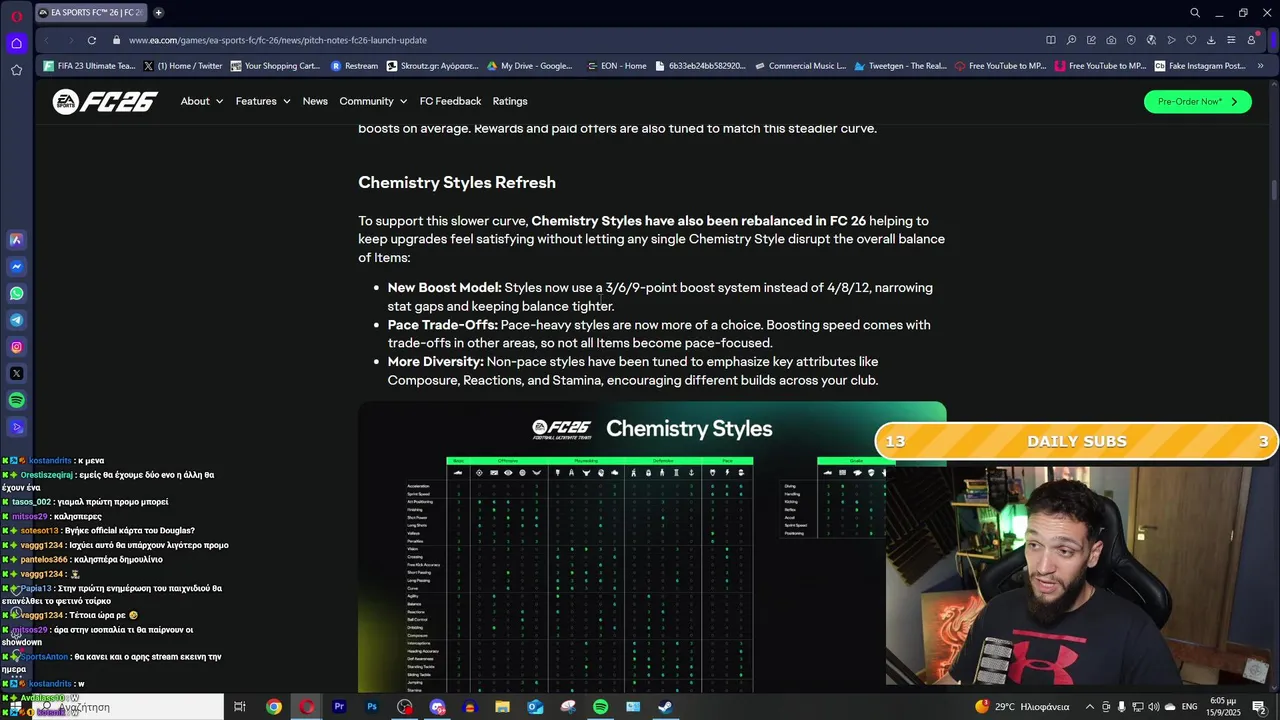The image size is (1280, 720).
Task: Take a snapshot with camera icon
Action: coord(1111,40)
